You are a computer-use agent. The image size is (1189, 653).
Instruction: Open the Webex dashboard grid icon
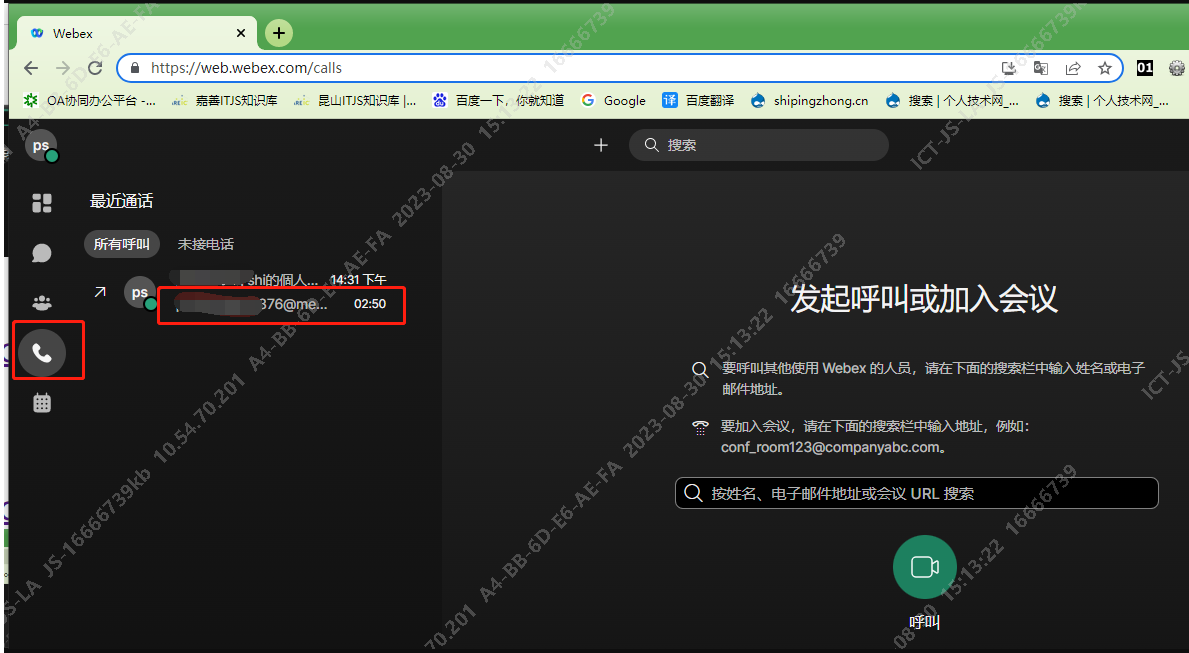click(42, 202)
